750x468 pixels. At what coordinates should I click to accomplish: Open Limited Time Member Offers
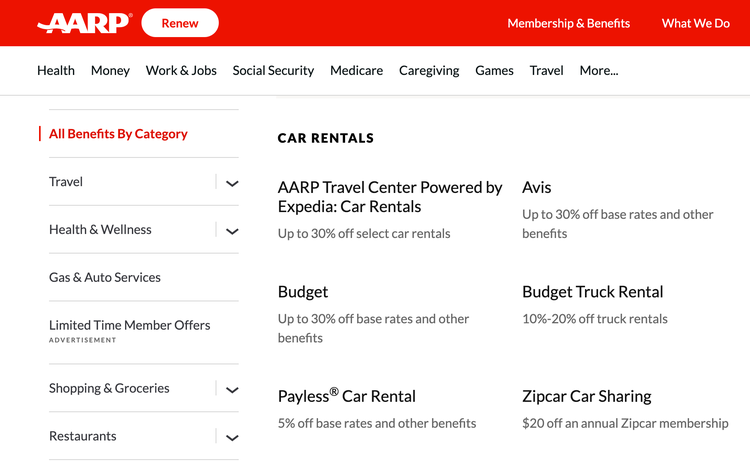coord(130,325)
